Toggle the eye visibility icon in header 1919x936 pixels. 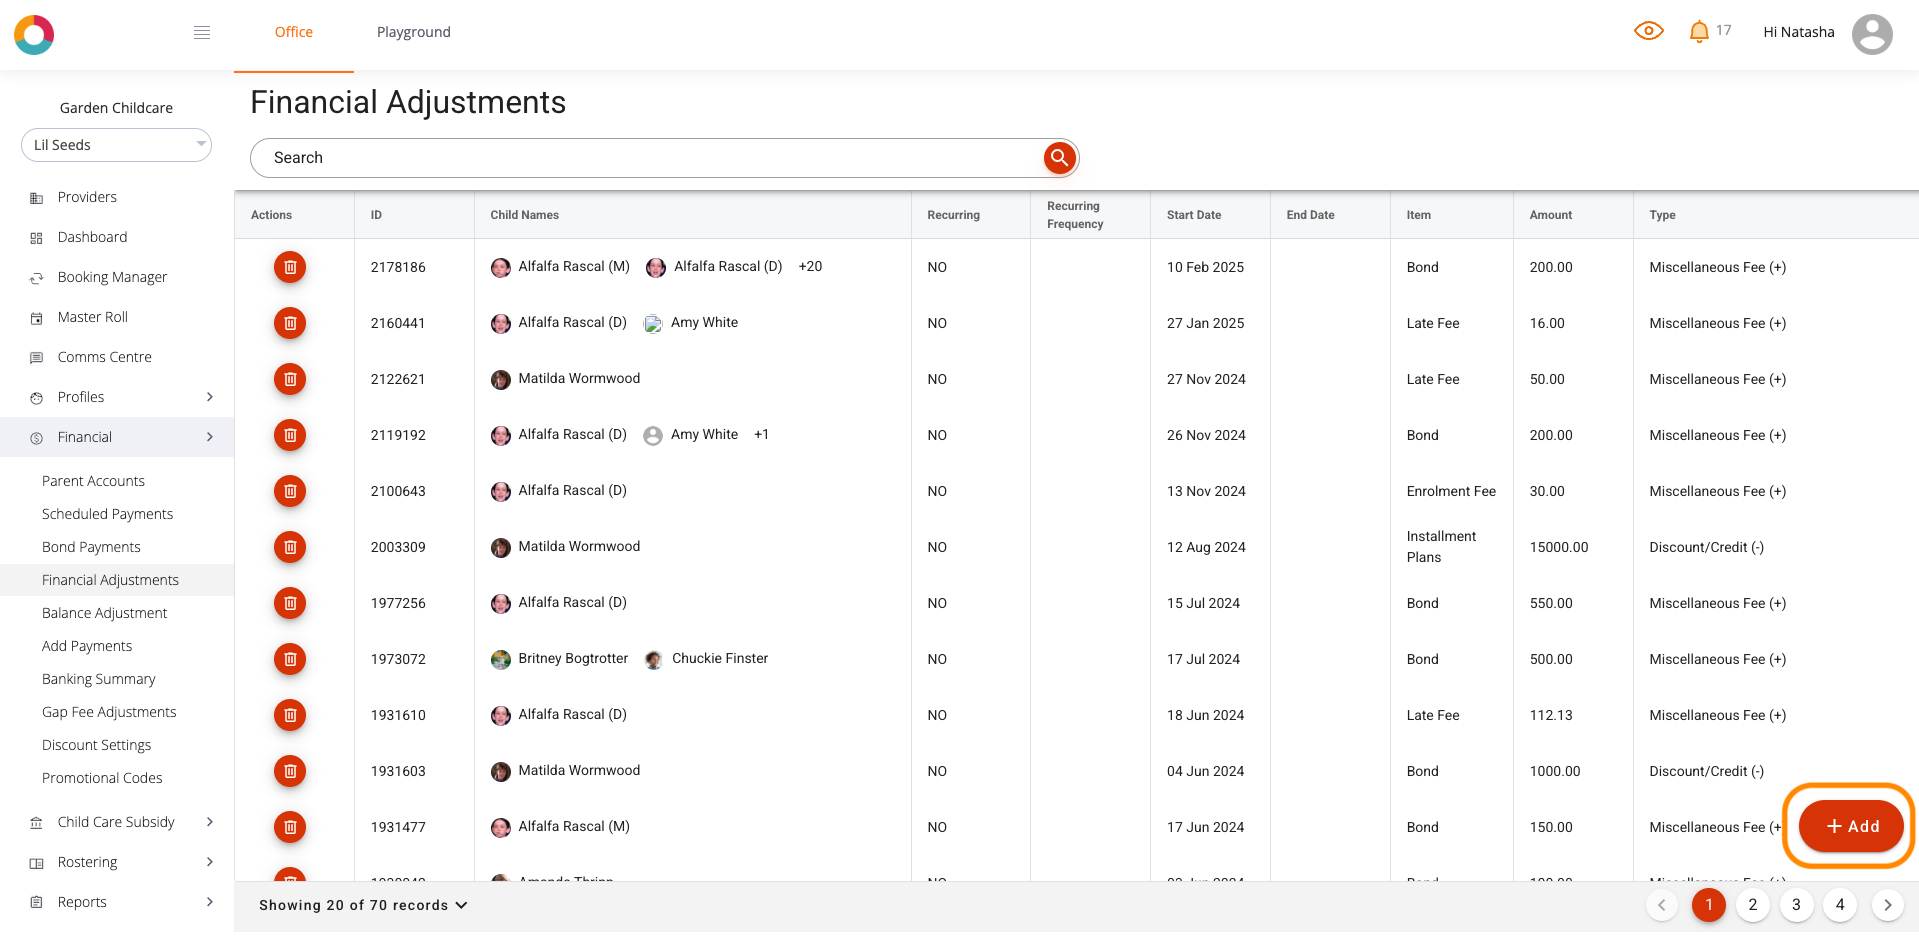pyautogui.click(x=1648, y=31)
